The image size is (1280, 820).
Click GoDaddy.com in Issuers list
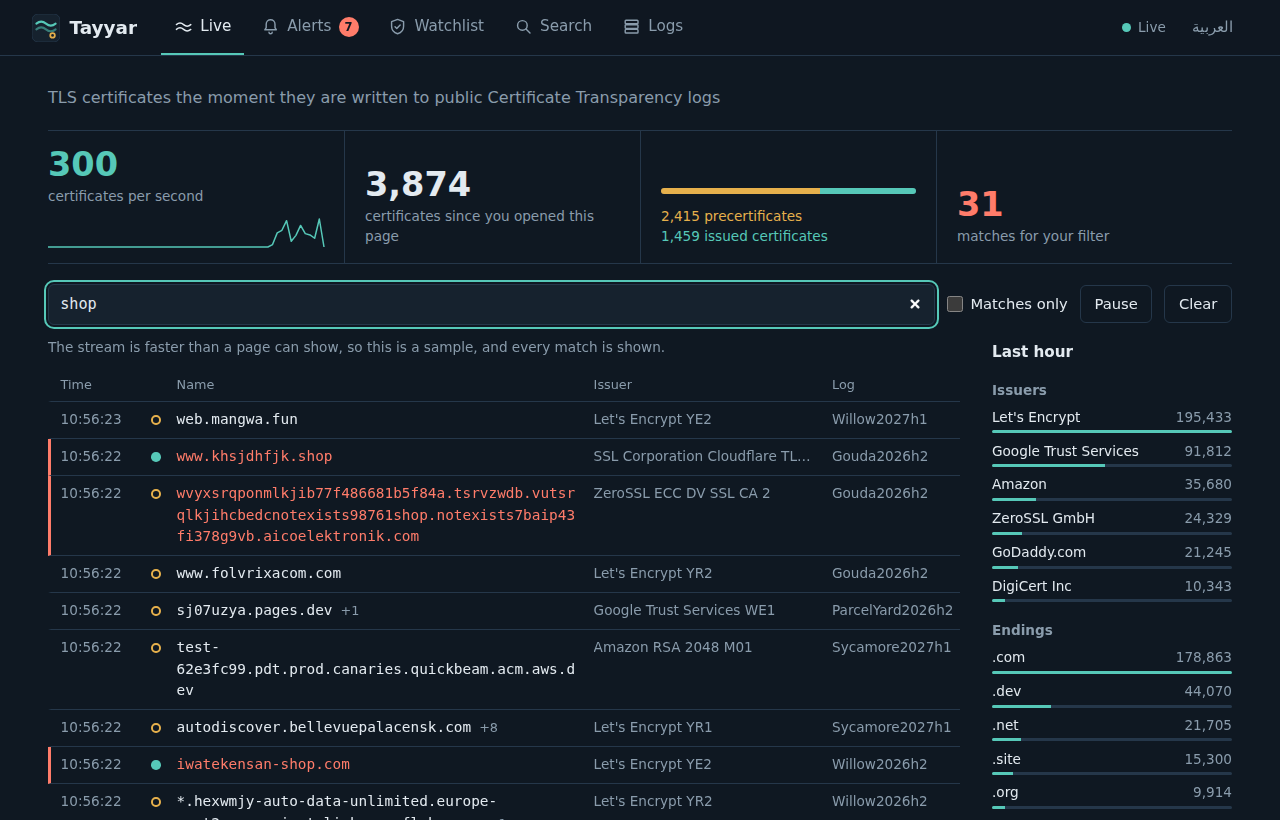point(1039,553)
